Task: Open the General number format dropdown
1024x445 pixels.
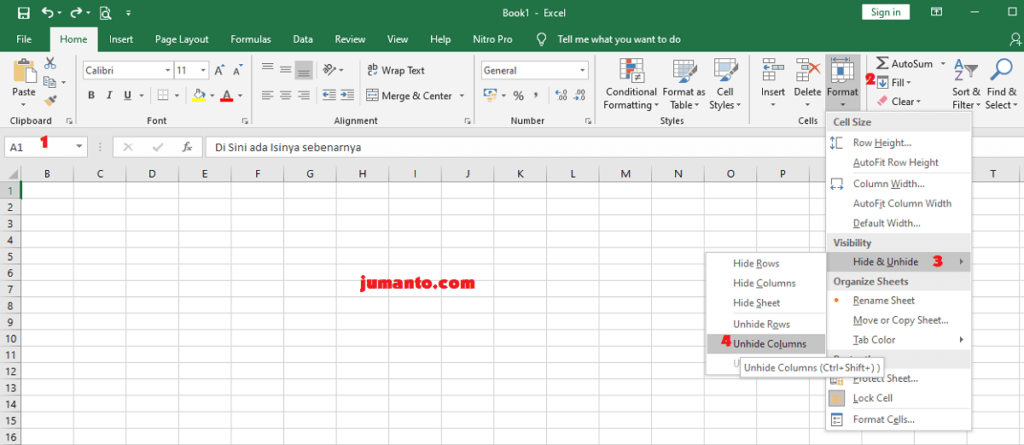Action: (583, 71)
